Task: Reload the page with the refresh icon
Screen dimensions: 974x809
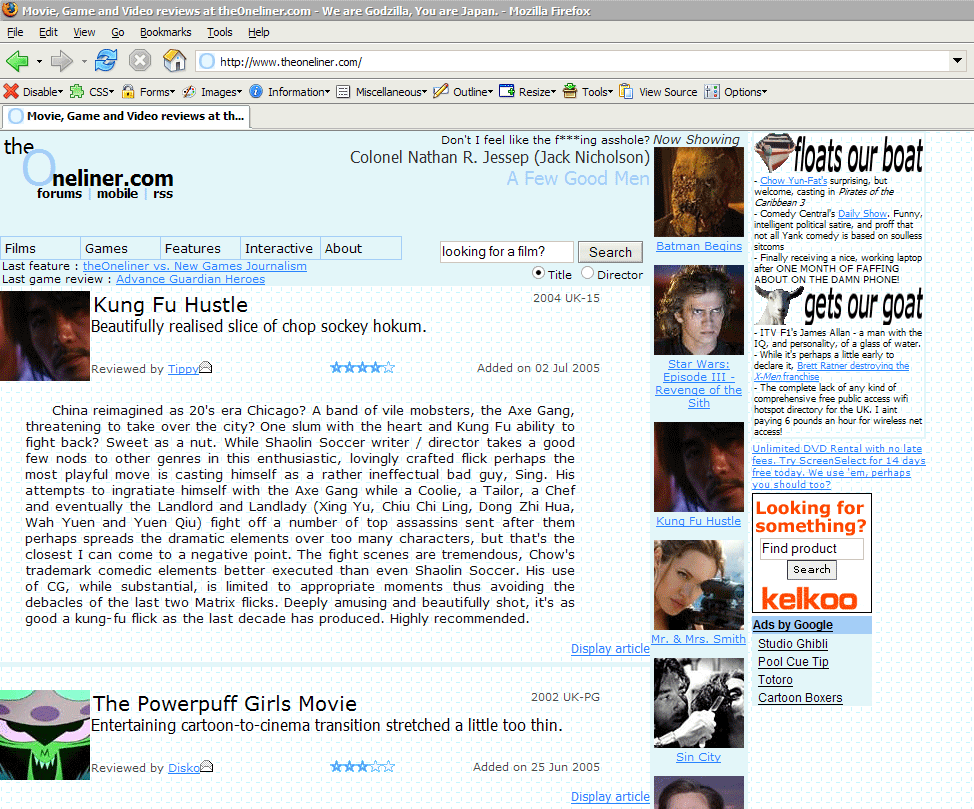Action: click(106, 61)
